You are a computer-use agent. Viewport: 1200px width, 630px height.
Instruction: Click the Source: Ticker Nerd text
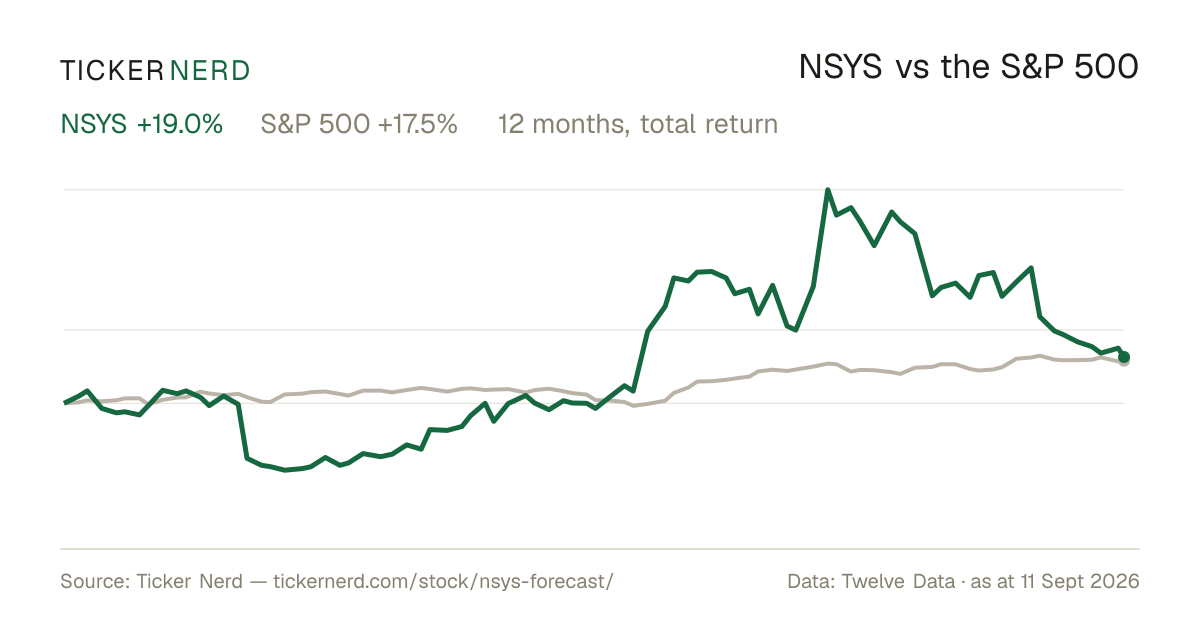(151, 581)
